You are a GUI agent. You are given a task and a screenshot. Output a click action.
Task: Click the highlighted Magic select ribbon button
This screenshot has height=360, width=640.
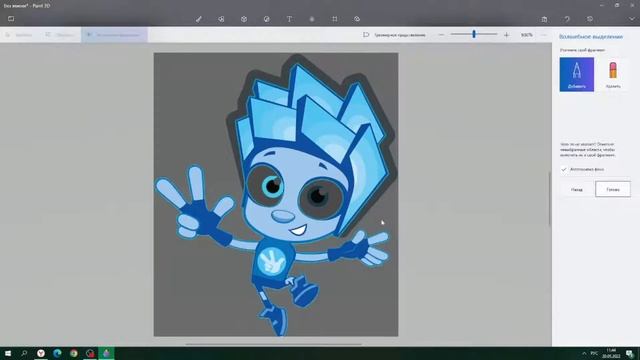pos(114,35)
